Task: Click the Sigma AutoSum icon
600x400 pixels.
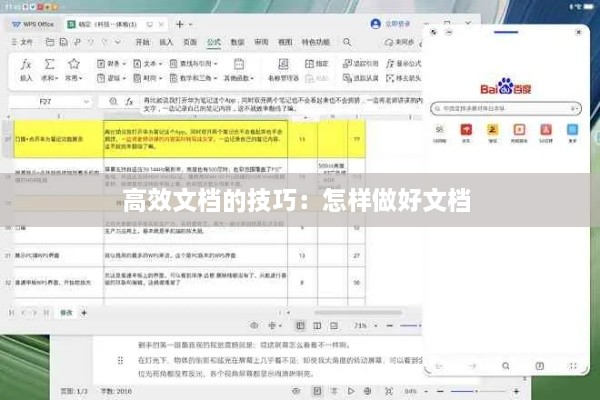Action: coord(49,64)
